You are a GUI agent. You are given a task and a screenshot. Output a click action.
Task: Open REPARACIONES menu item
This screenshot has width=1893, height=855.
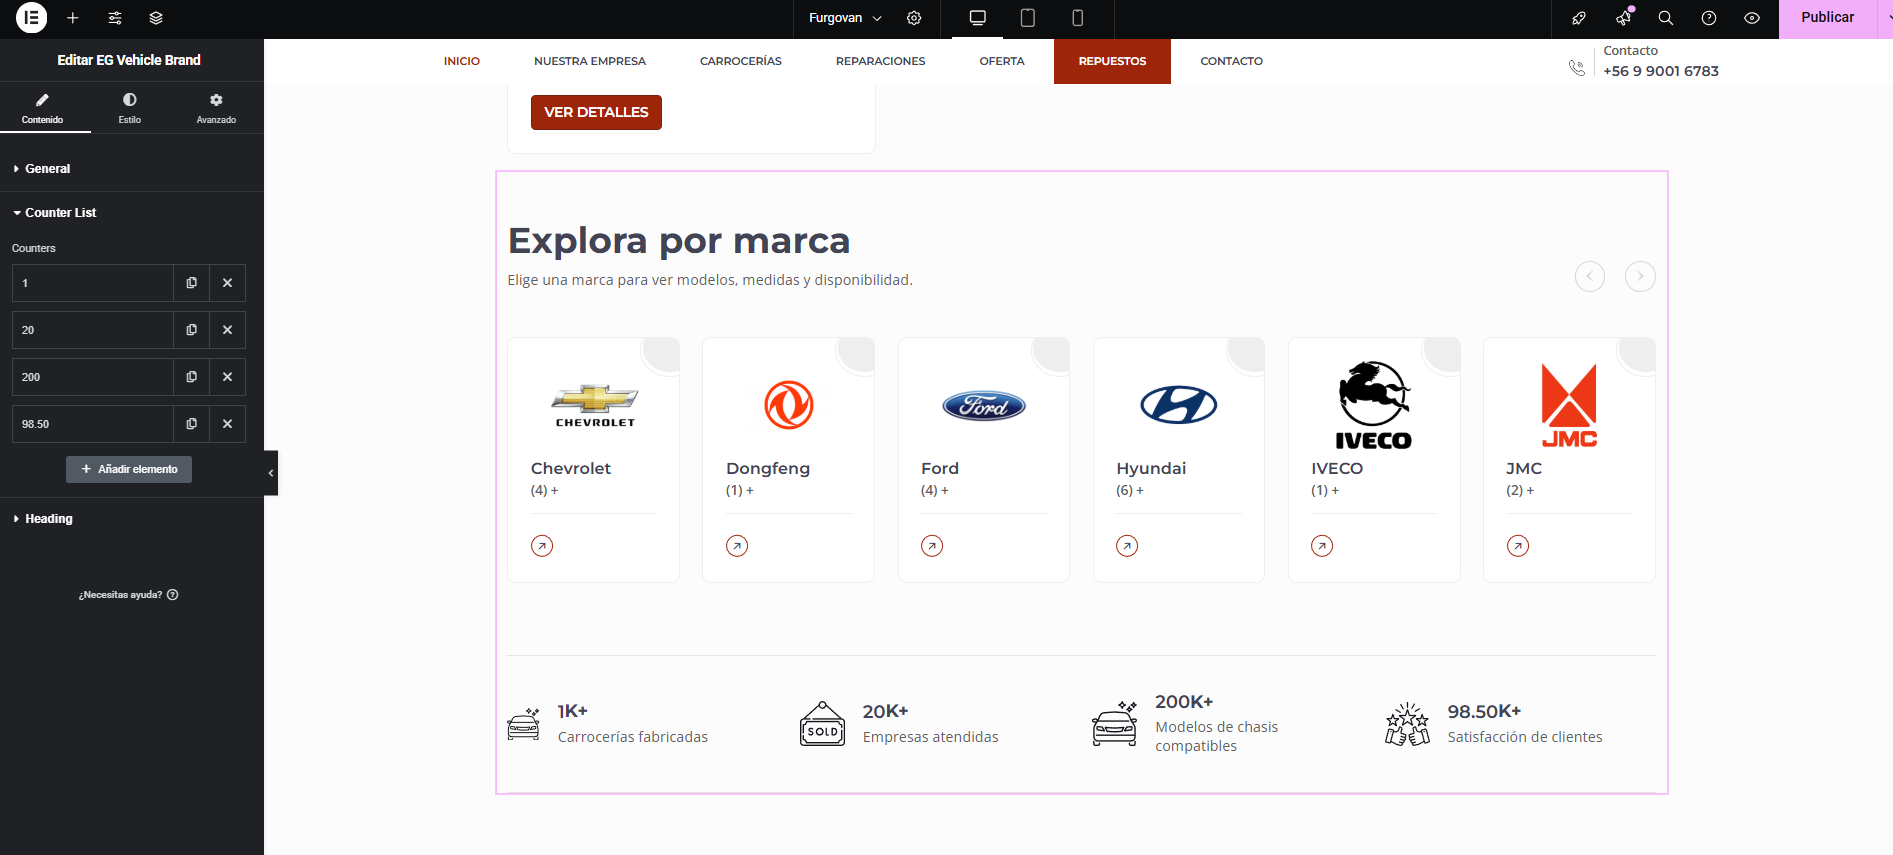881,61
